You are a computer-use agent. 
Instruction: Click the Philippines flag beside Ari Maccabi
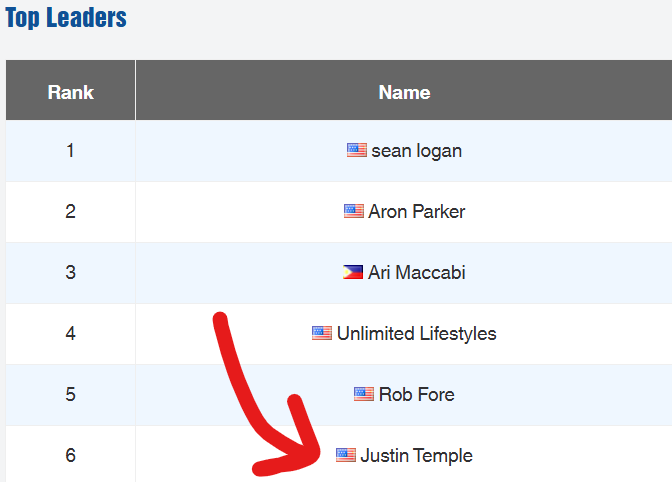(x=353, y=272)
